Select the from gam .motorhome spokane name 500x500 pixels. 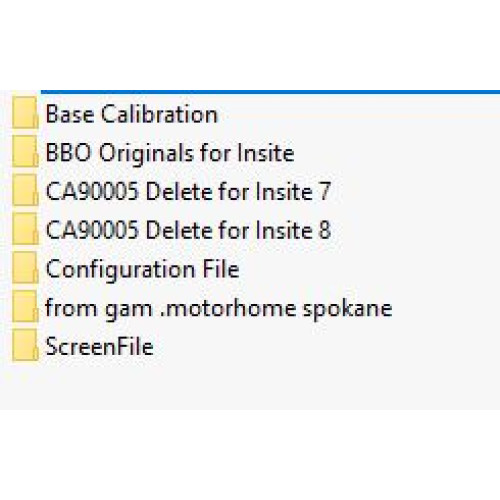tap(219, 309)
